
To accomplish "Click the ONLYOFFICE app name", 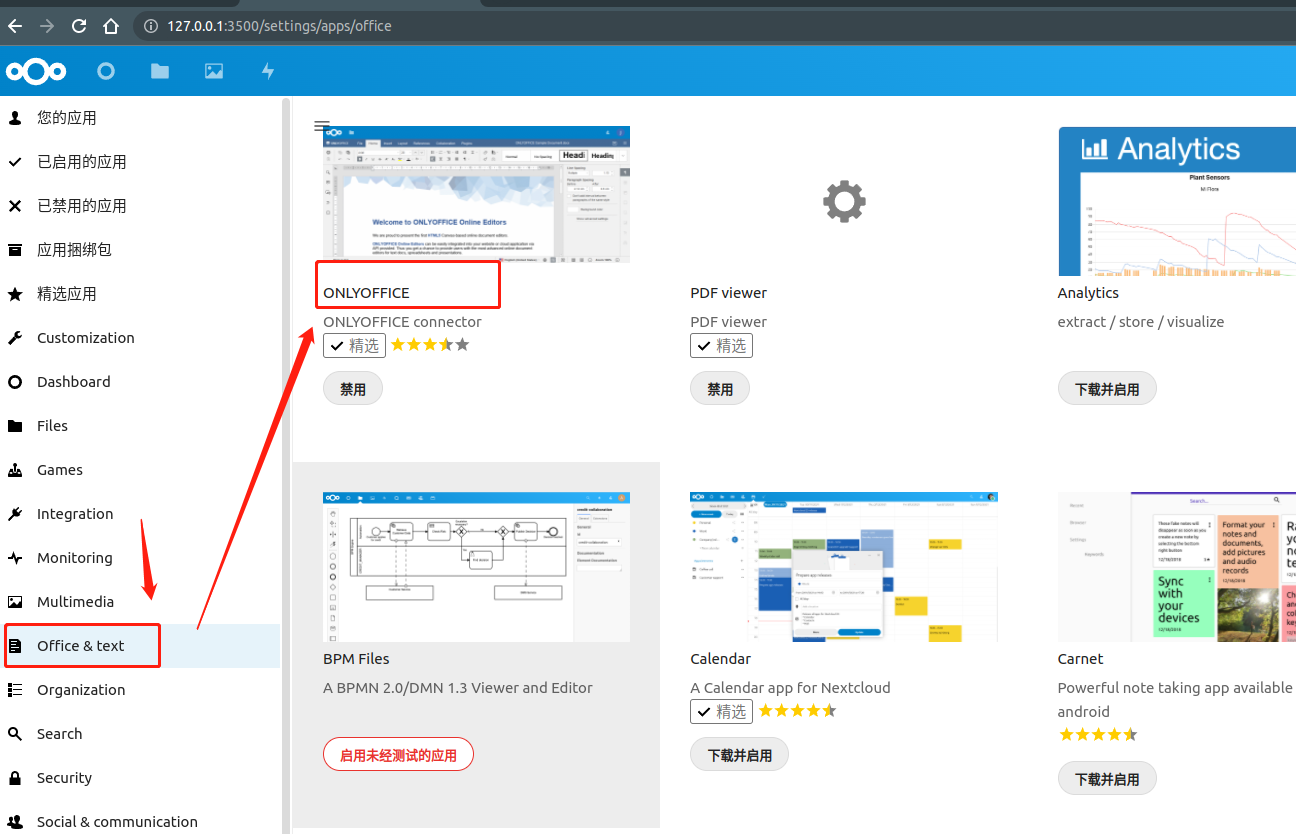I will click(366, 293).
